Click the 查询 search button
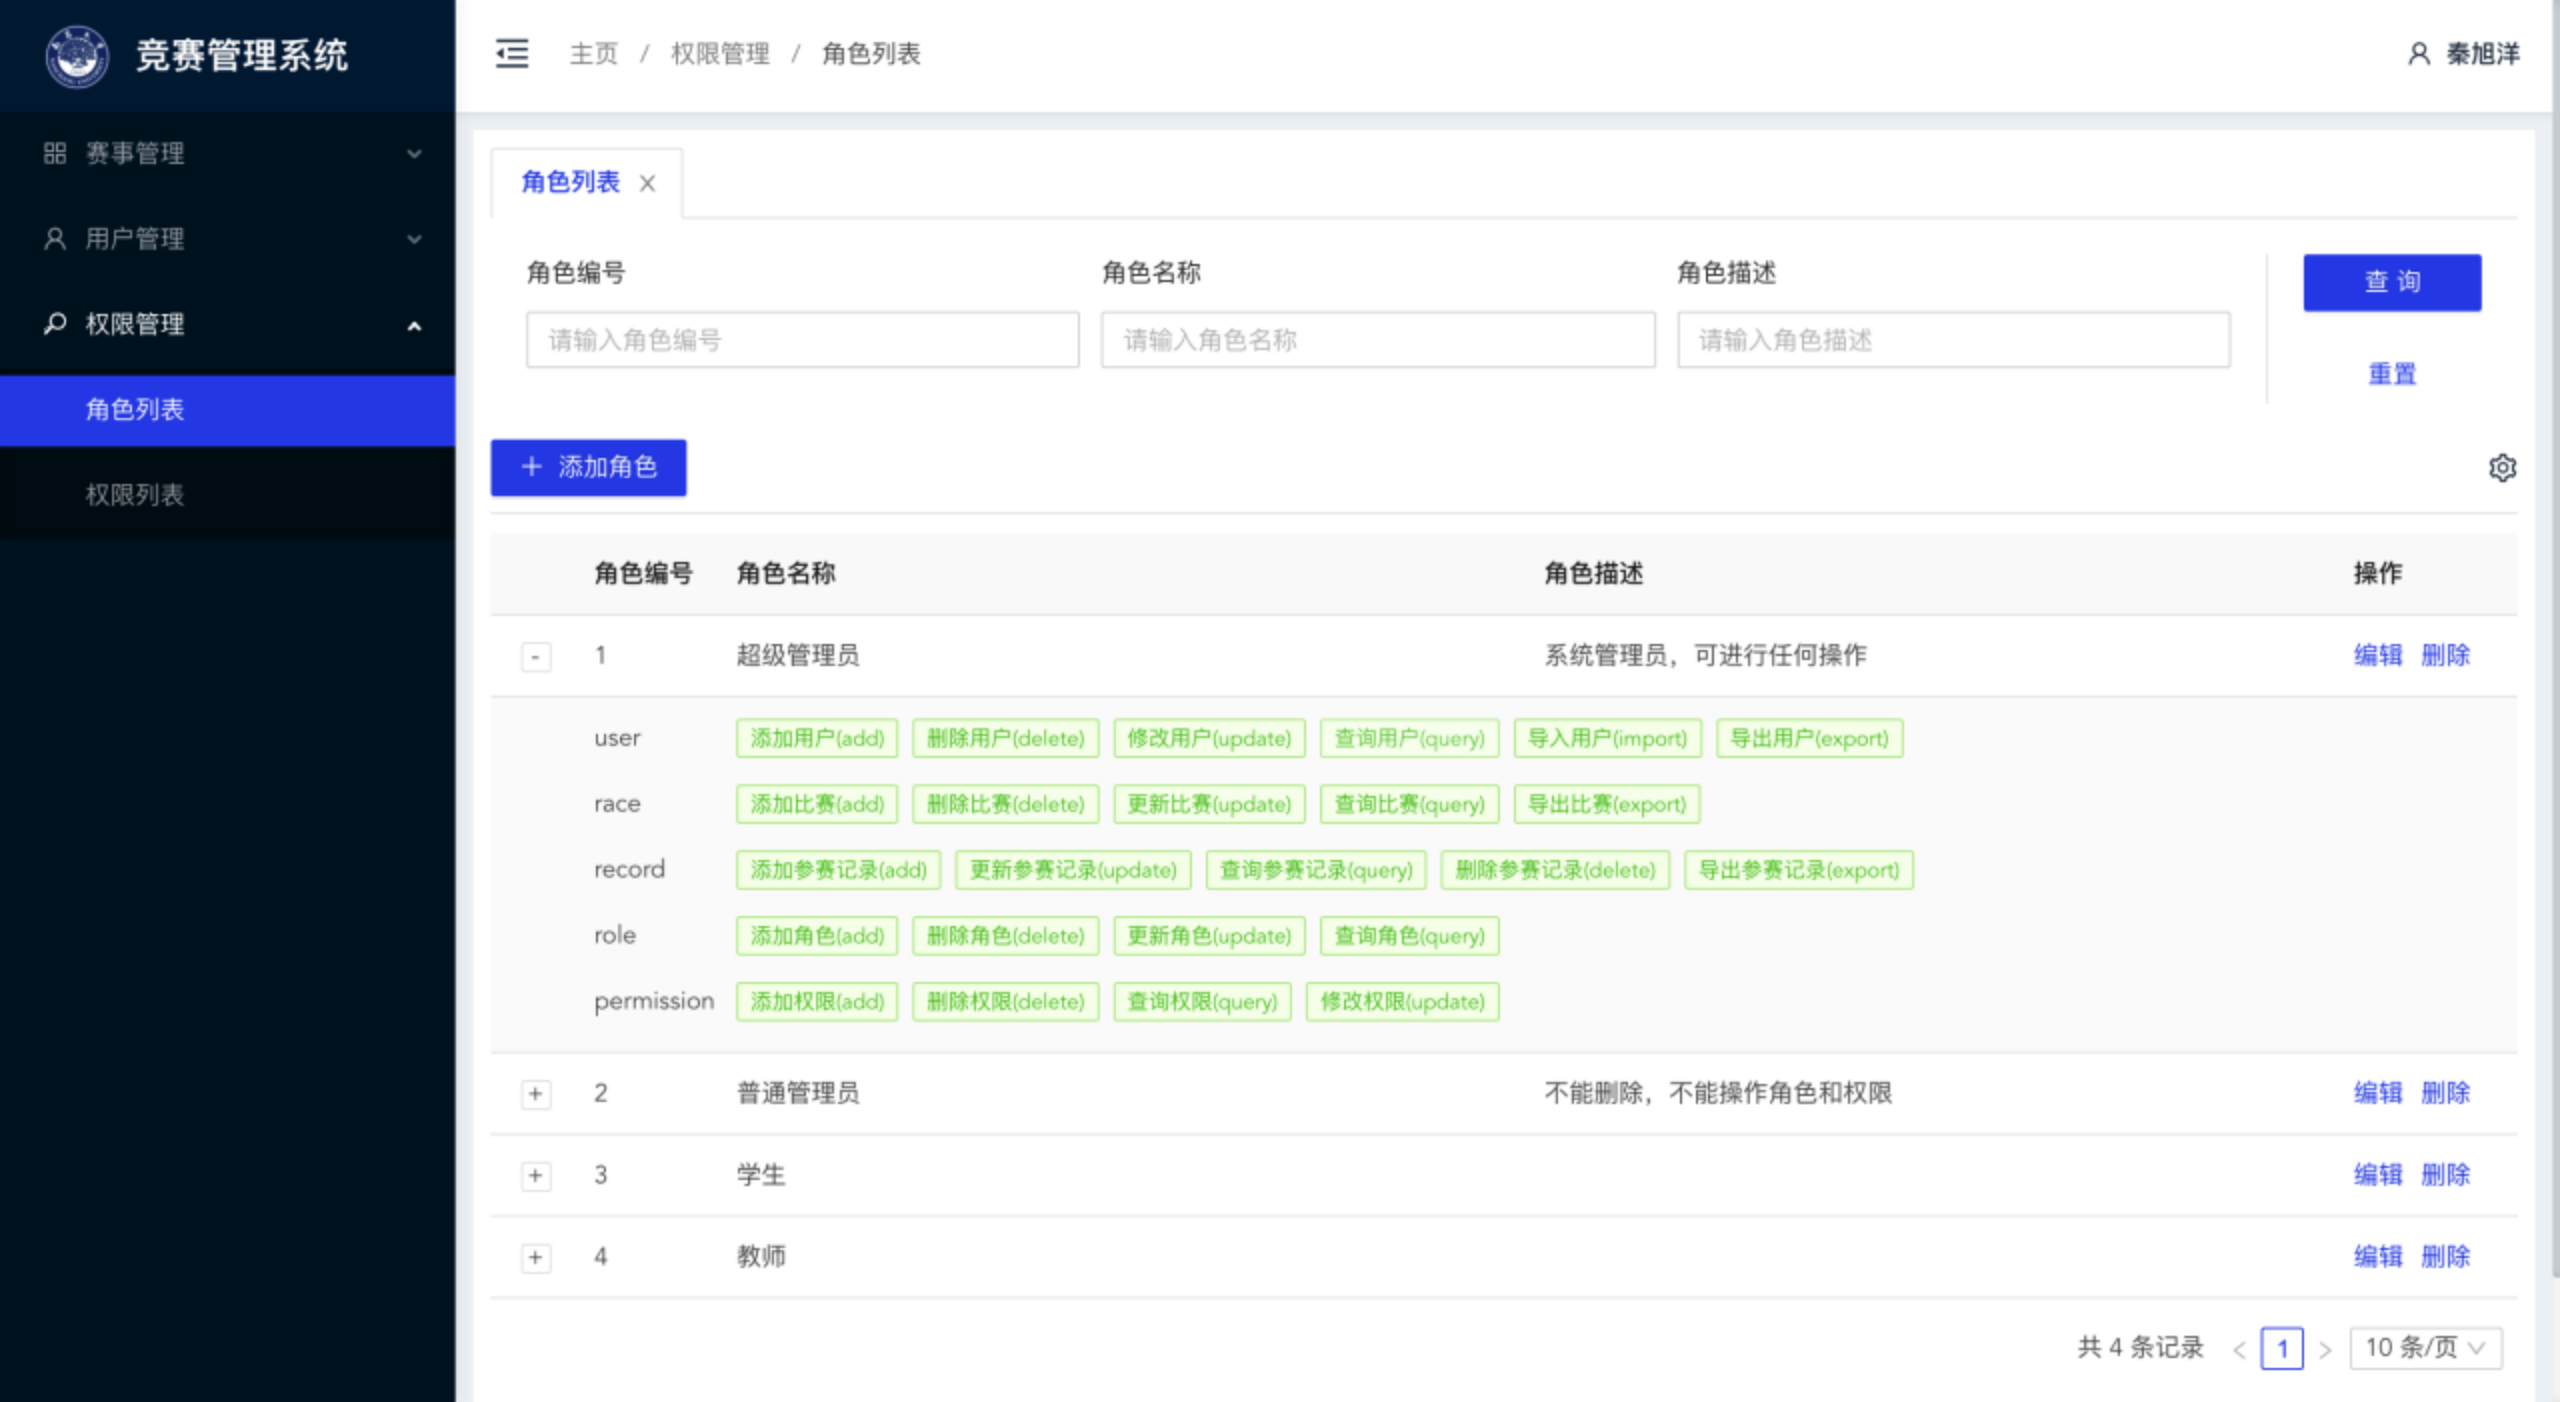Screen dimensions: 2560x1402 tap(2391, 282)
